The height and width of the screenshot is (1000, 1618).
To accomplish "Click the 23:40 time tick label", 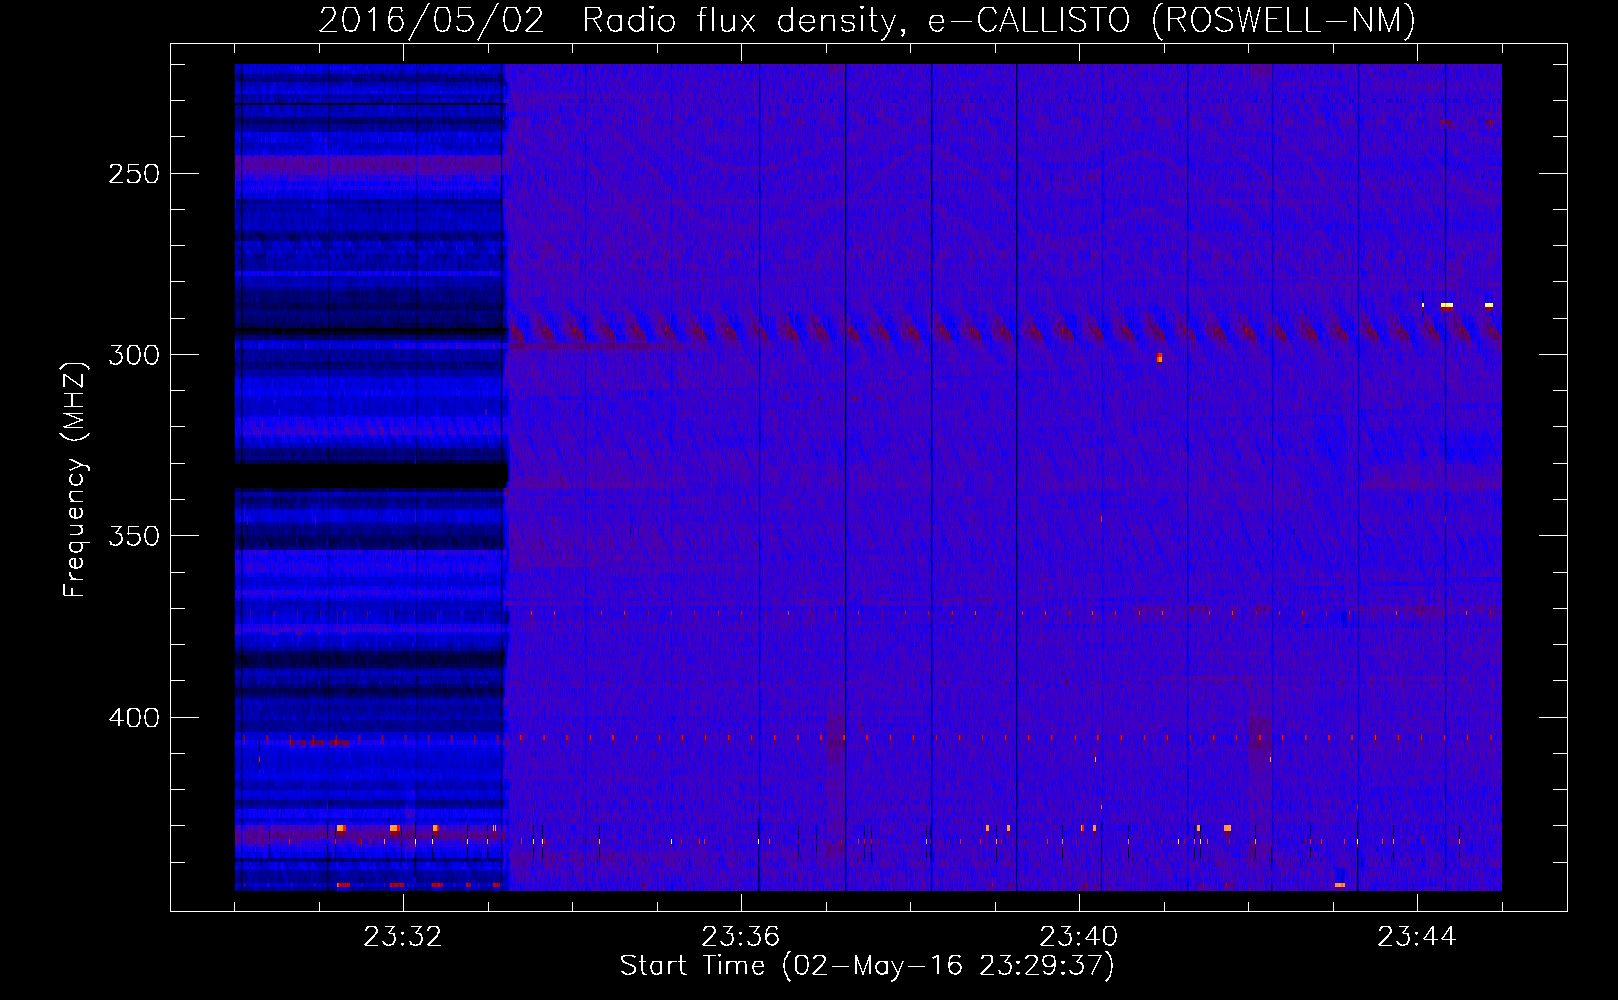I will (1078, 937).
